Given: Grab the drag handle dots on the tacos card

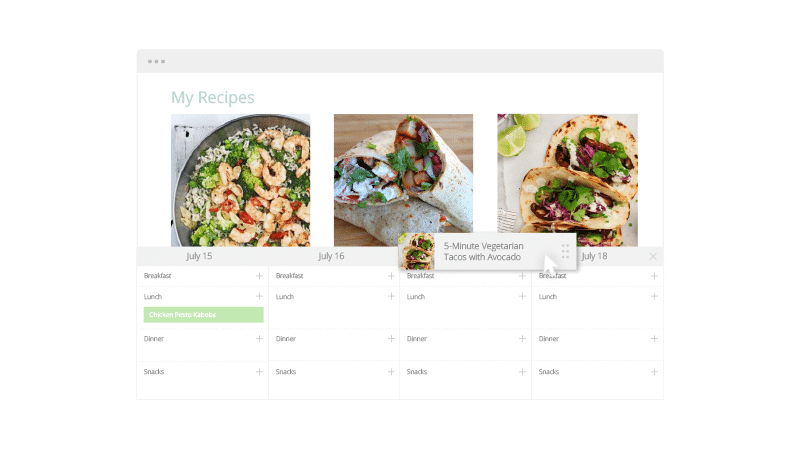Looking at the screenshot, I should pyautogui.click(x=565, y=251).
